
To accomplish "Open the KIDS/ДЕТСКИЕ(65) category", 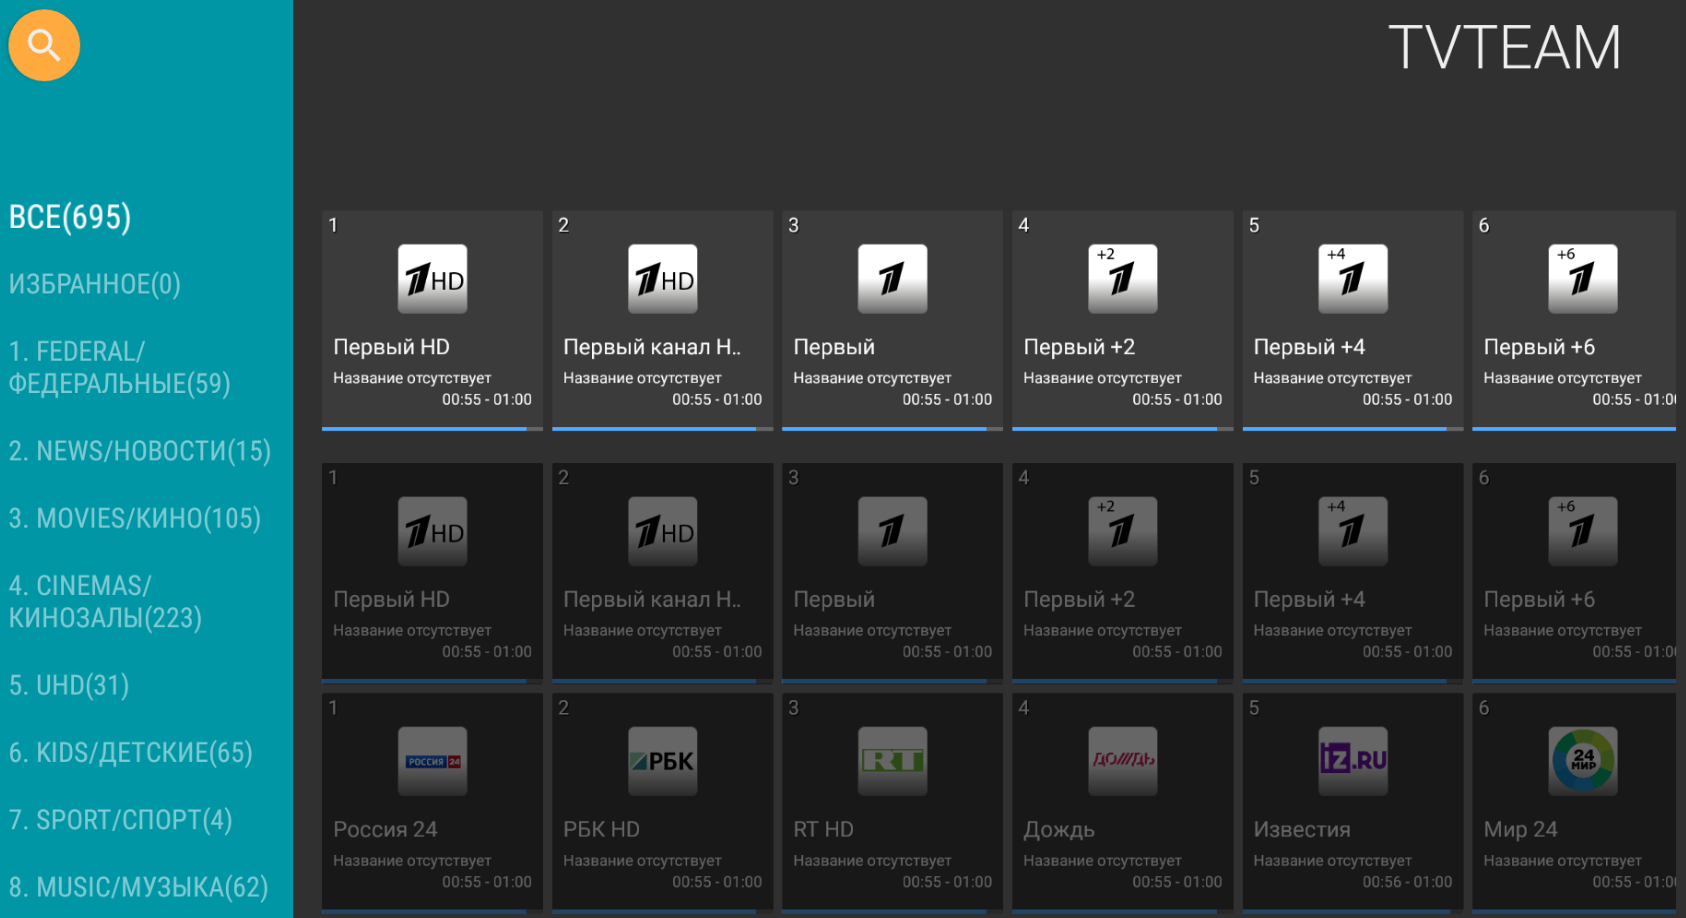I will coord(130,752).
